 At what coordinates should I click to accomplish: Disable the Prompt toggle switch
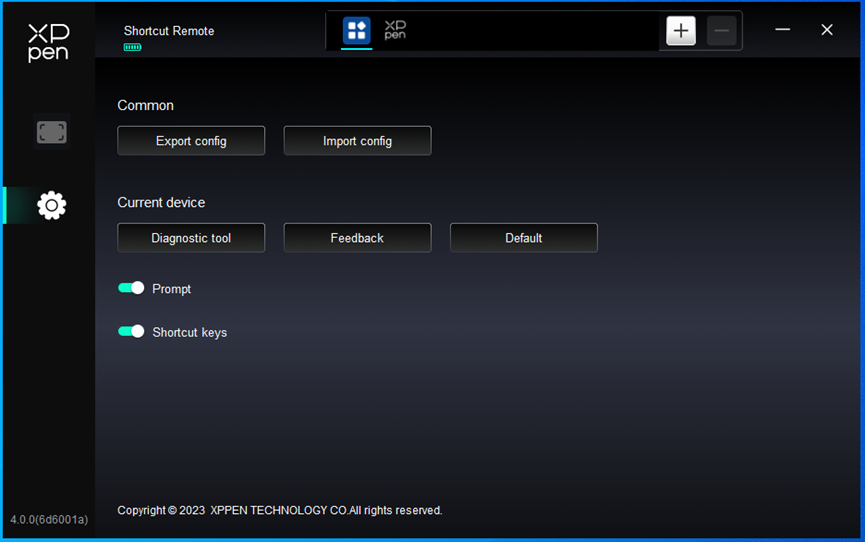coord(131,288)
